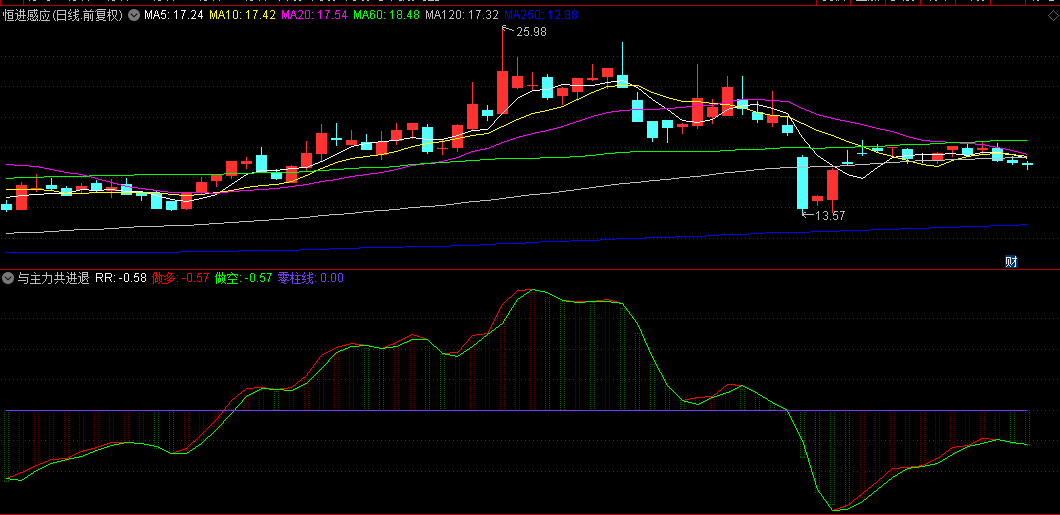Viewport: 1060px width, 515px height.
Task: Open the main chart settings dropdown arrow
Action: (x=134, y=14)
